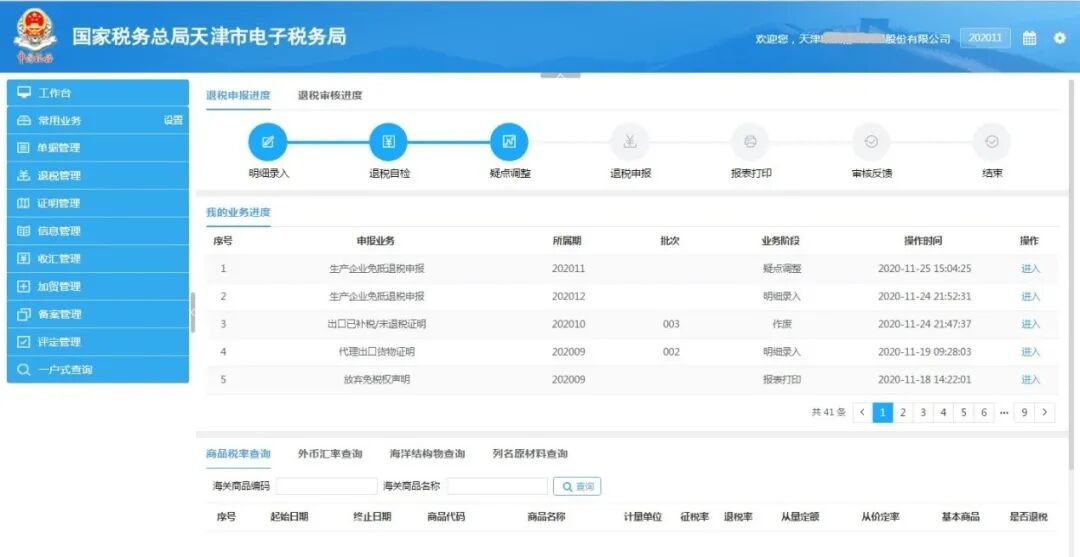Select the 我的业务进度 tab

238,212
